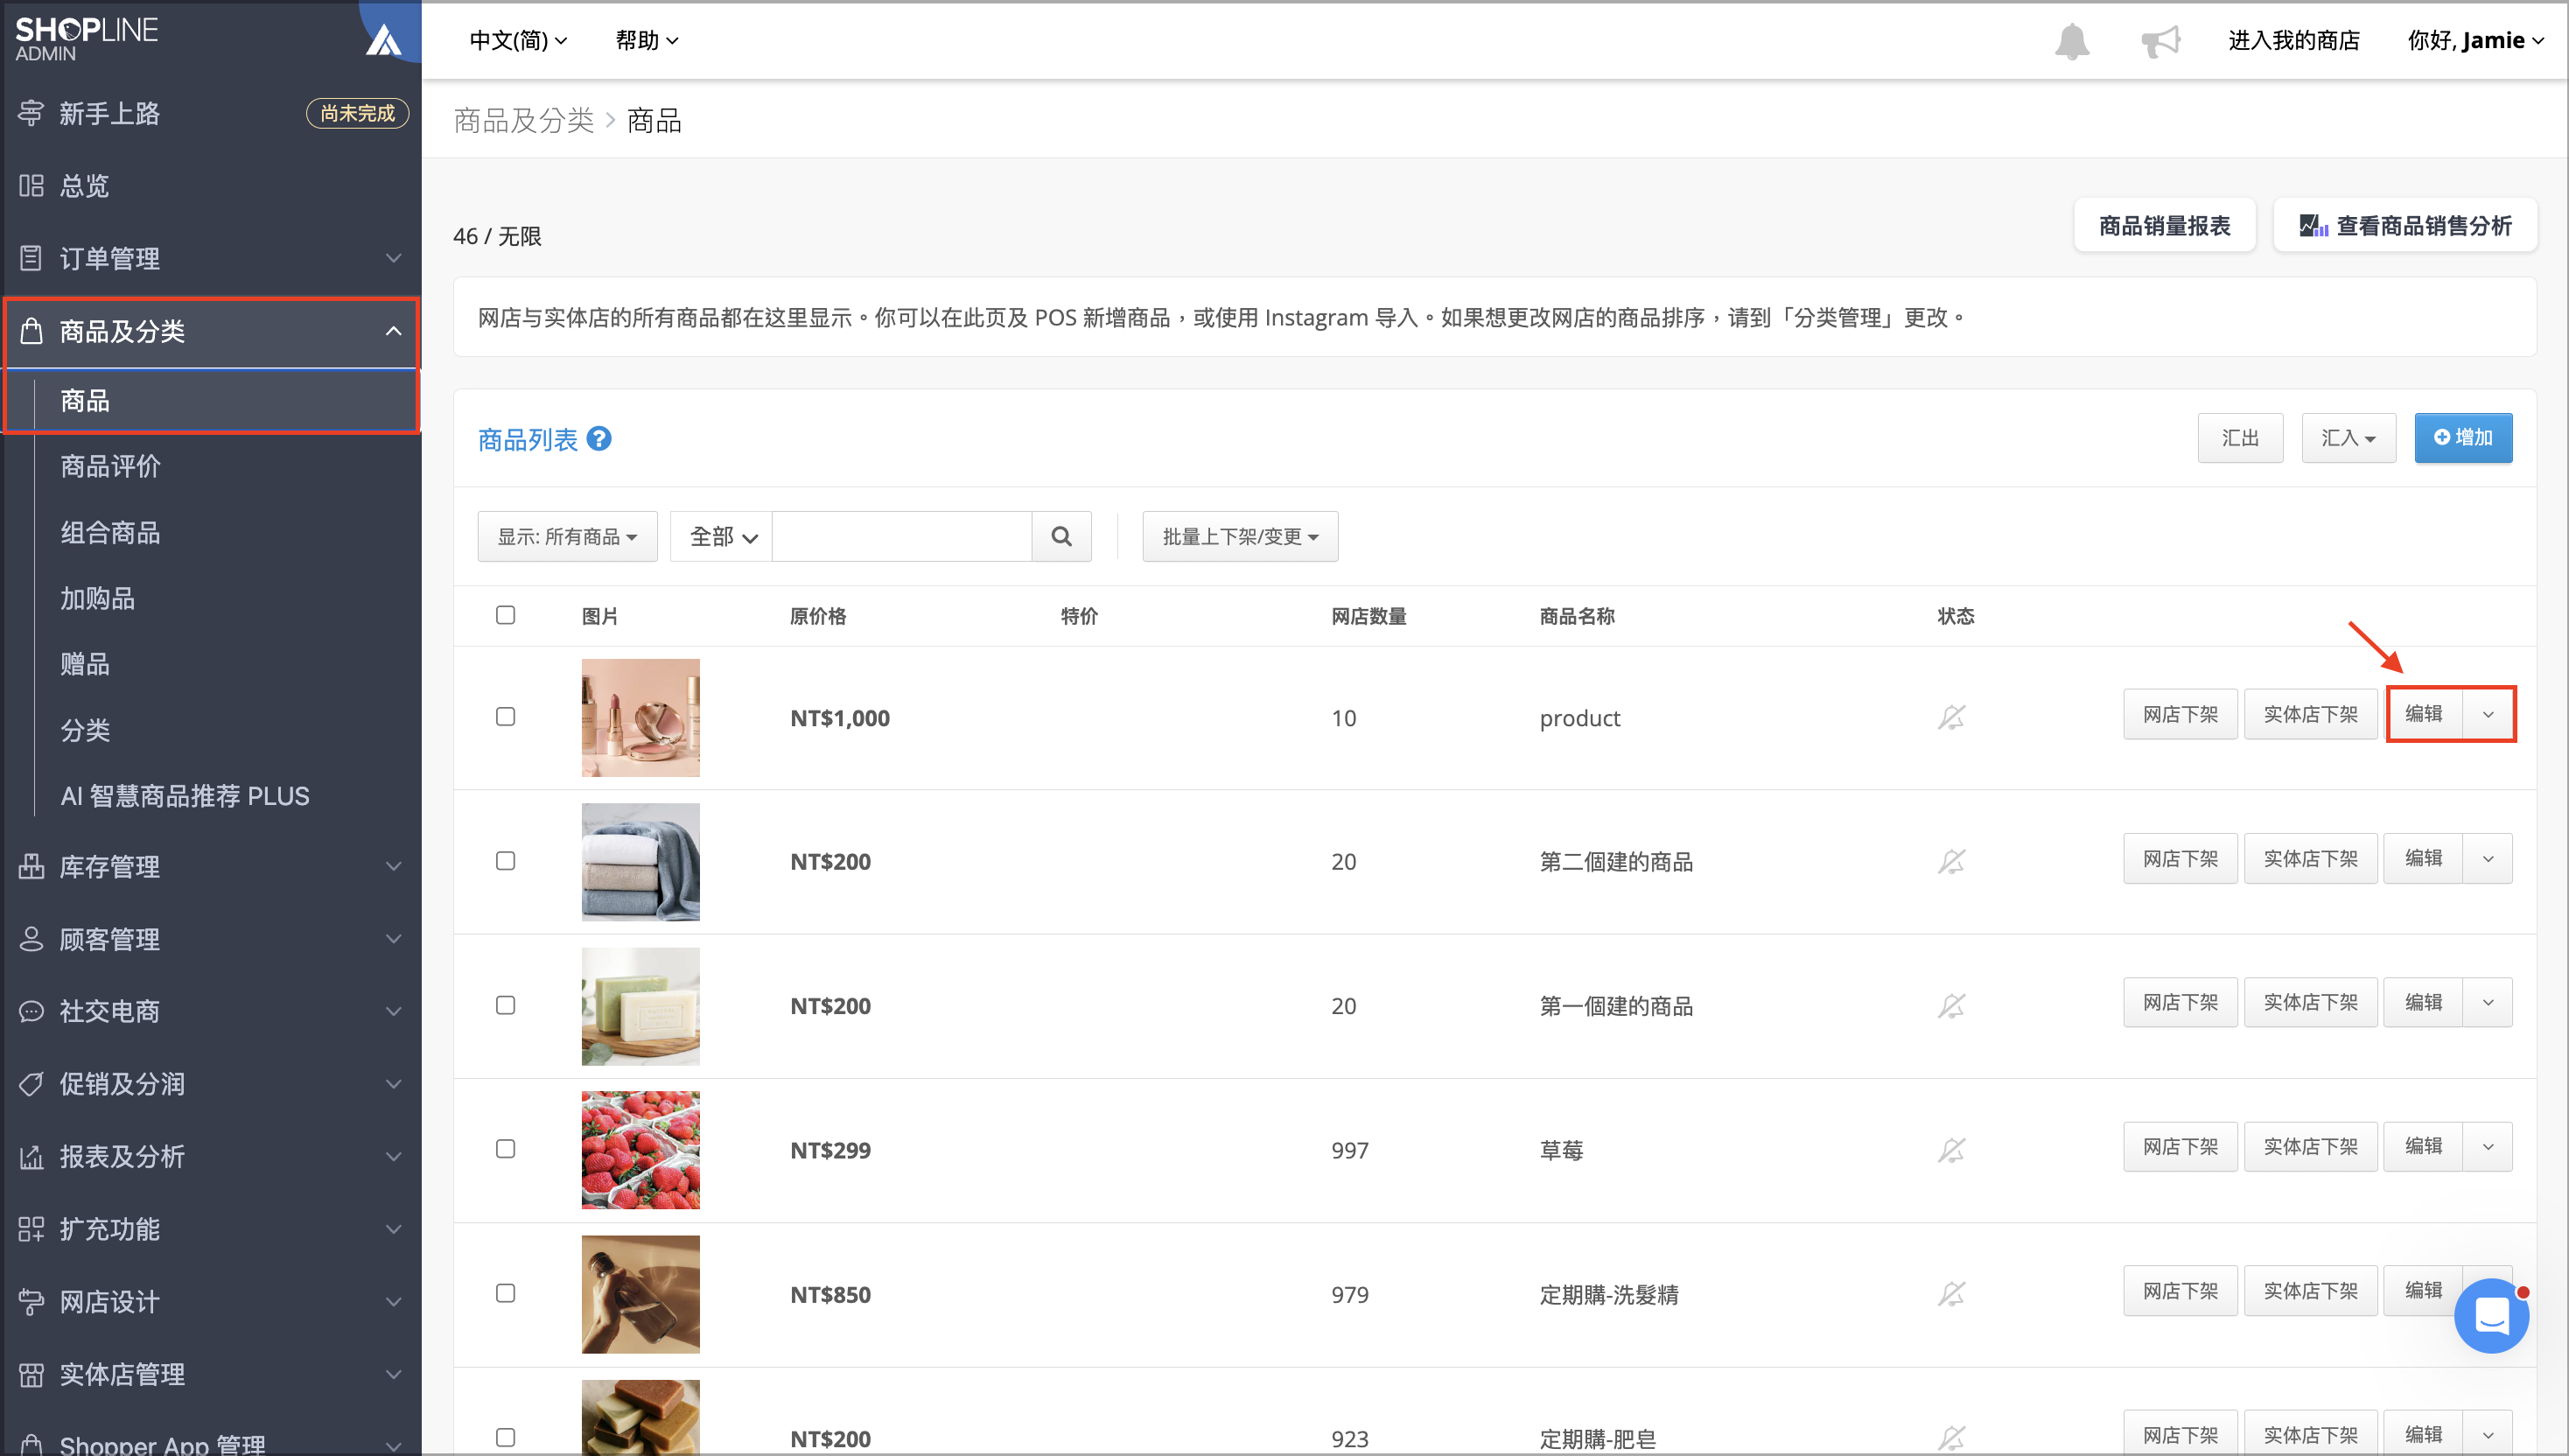The height and width of the screenshot is (1456, 2569).
Task: Expand the 订单管理 sidebar section
Action: pos(211,258)
